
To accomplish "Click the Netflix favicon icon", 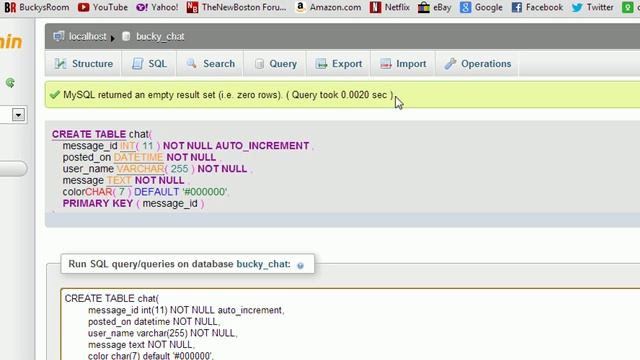I will [375, 7].
